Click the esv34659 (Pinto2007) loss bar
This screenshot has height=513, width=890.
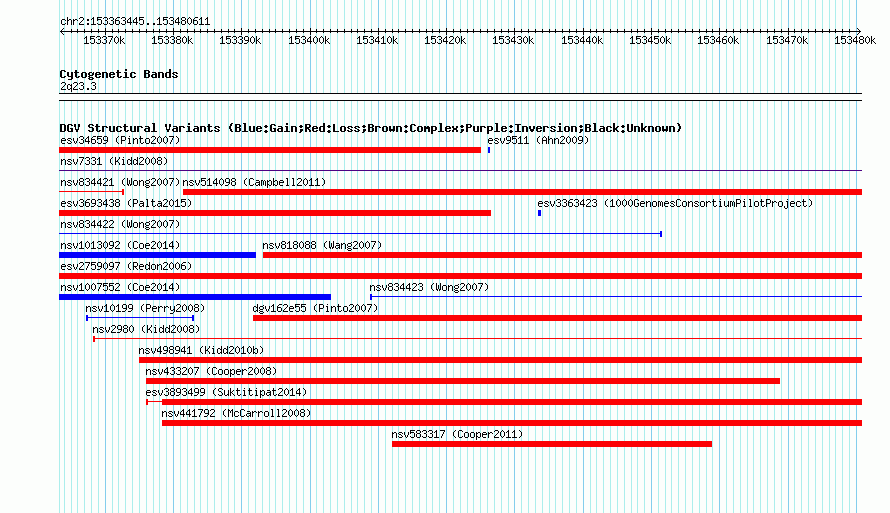click(x=270, y=150)
